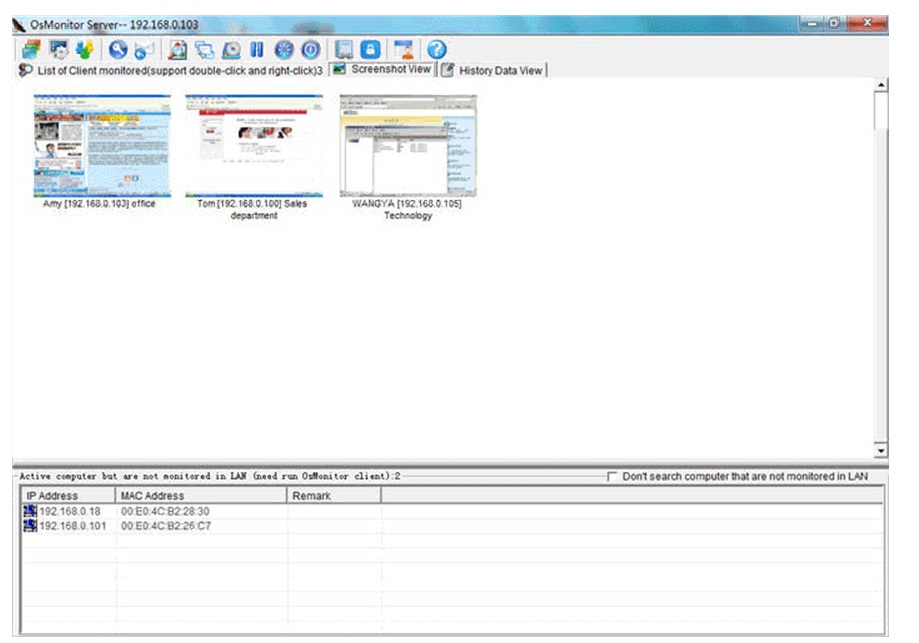Click the blue power button toolbar icon
Image resolution: width=919 pixels, height=643 pixels.
(310, 49)
